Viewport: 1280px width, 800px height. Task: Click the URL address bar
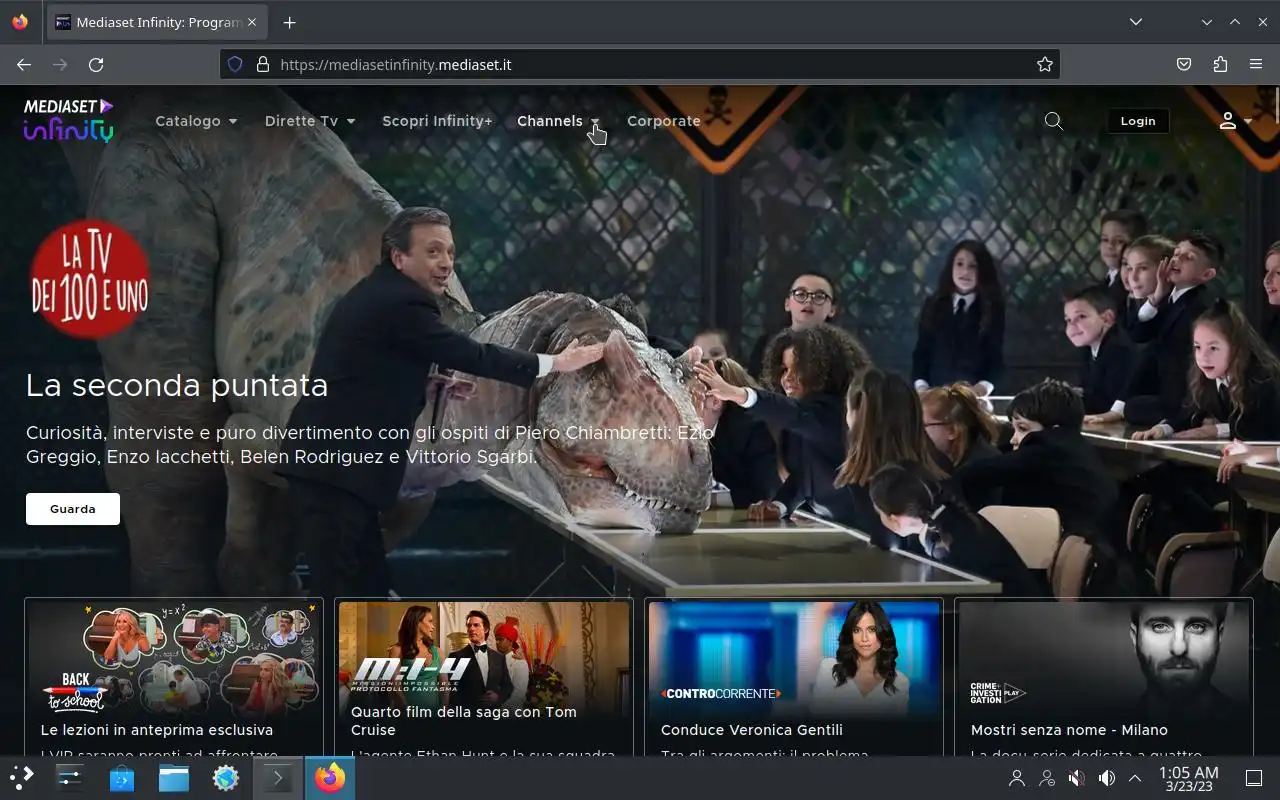pos(640,64)
